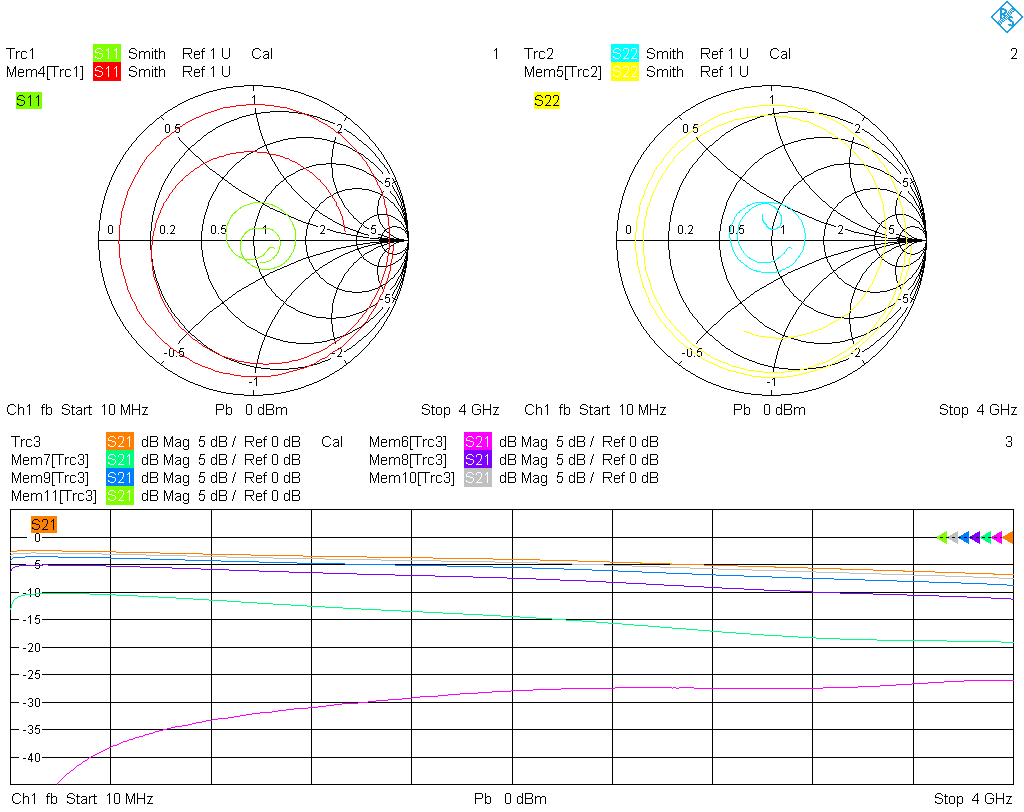Click diagram area number 1
The image size is (1024, 812).
point(496,54)
